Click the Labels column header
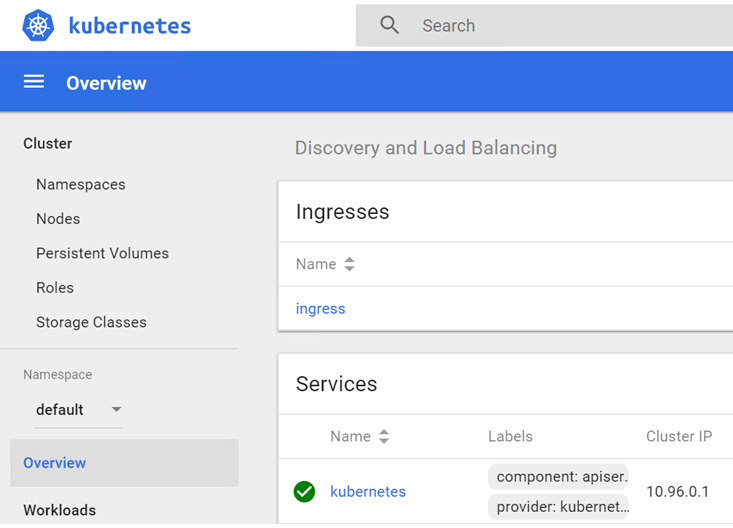Screen dimensions: 733x528 tap(510, 436)
